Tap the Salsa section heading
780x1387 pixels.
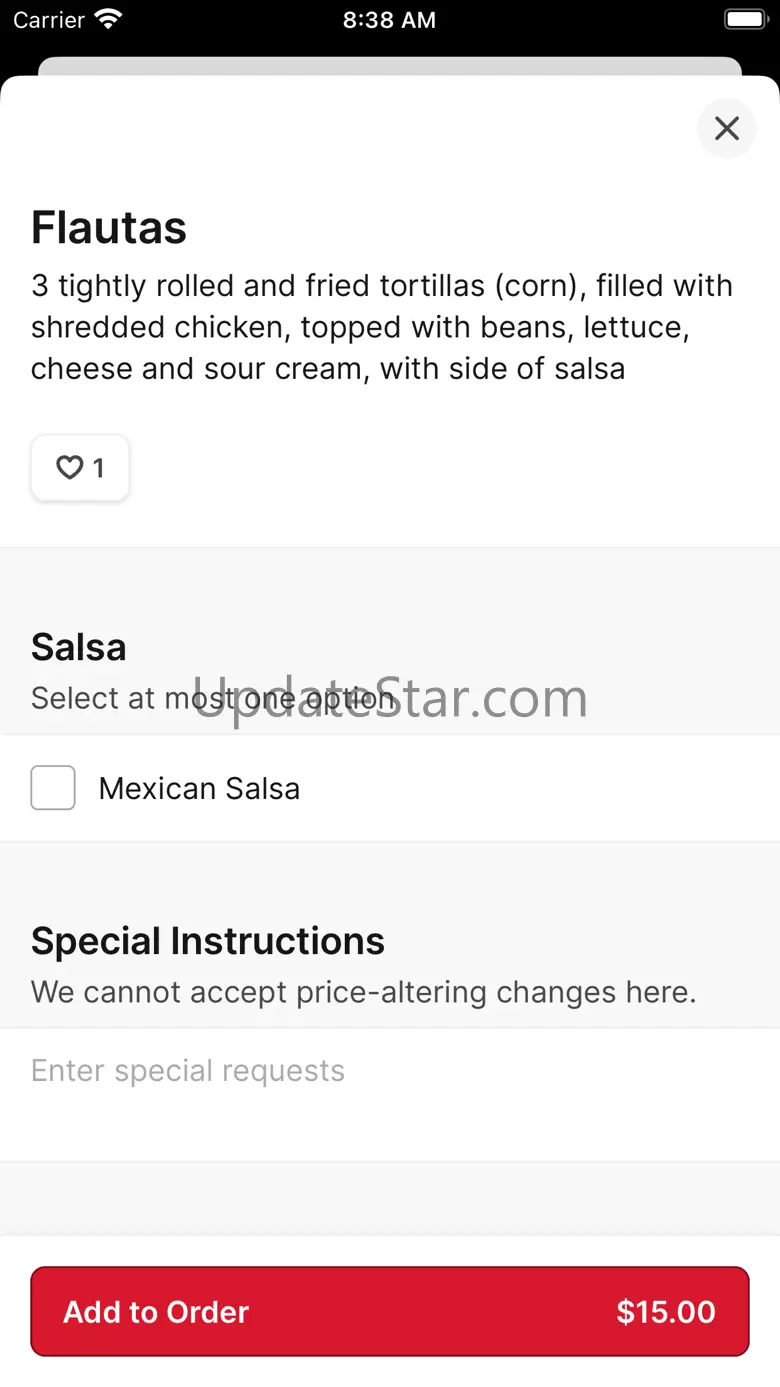pyautogui.click(x=78, y=647)
